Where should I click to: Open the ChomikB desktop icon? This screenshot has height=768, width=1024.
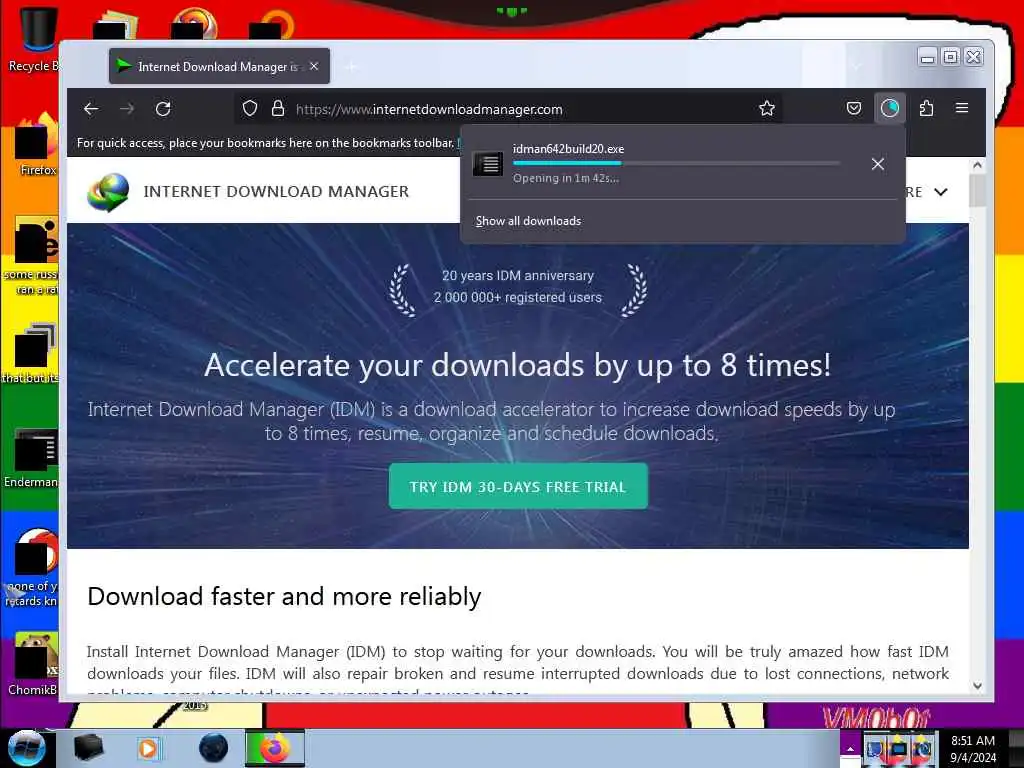coord(34,664)
